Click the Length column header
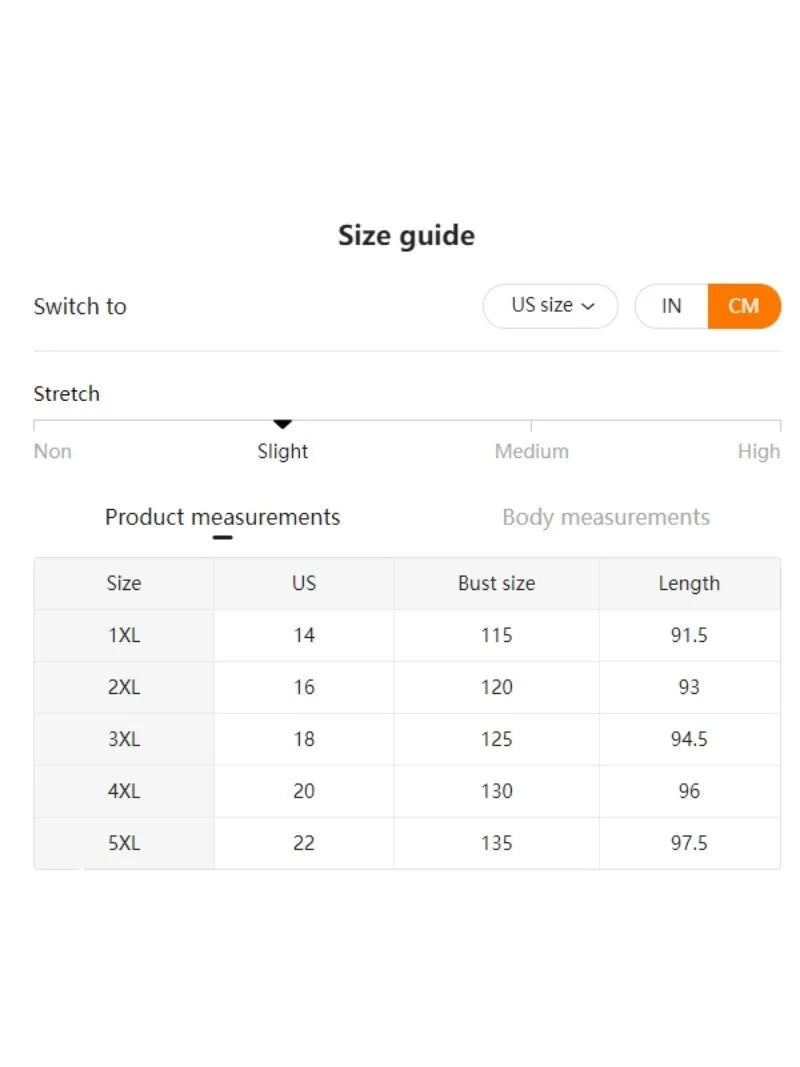 (689, 584)
